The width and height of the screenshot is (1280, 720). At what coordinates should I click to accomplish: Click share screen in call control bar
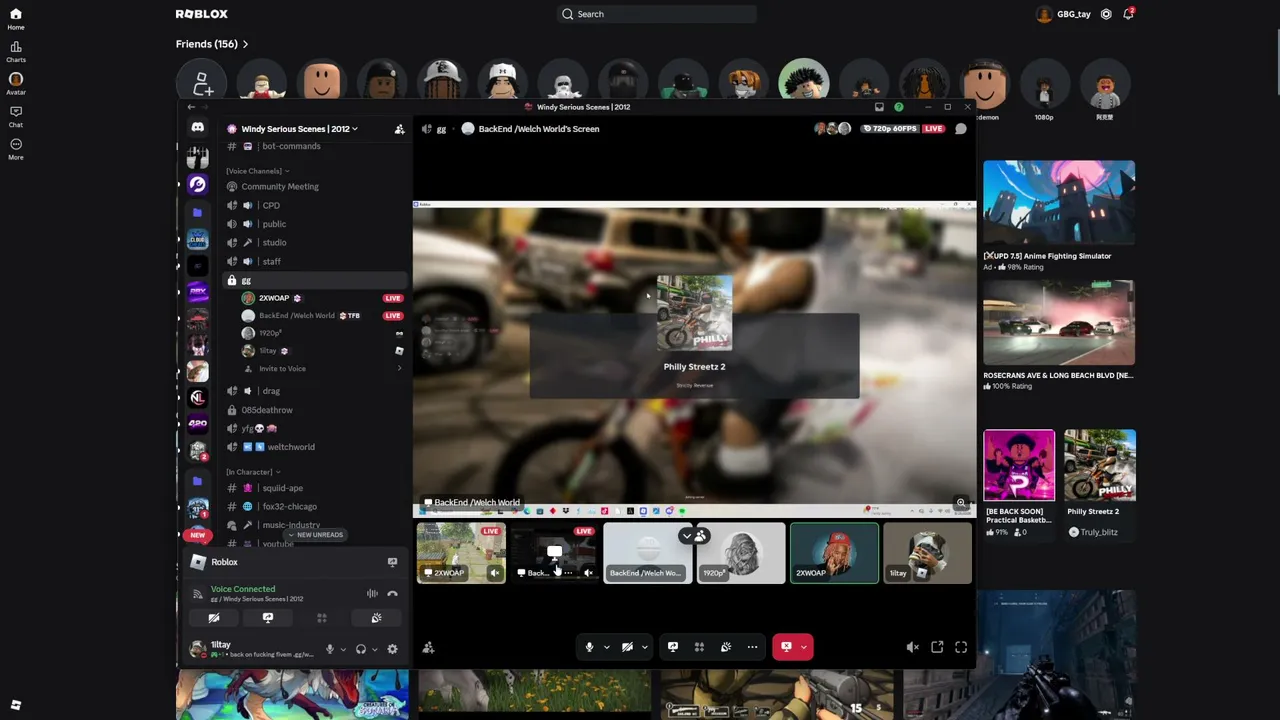coord(672,647)
